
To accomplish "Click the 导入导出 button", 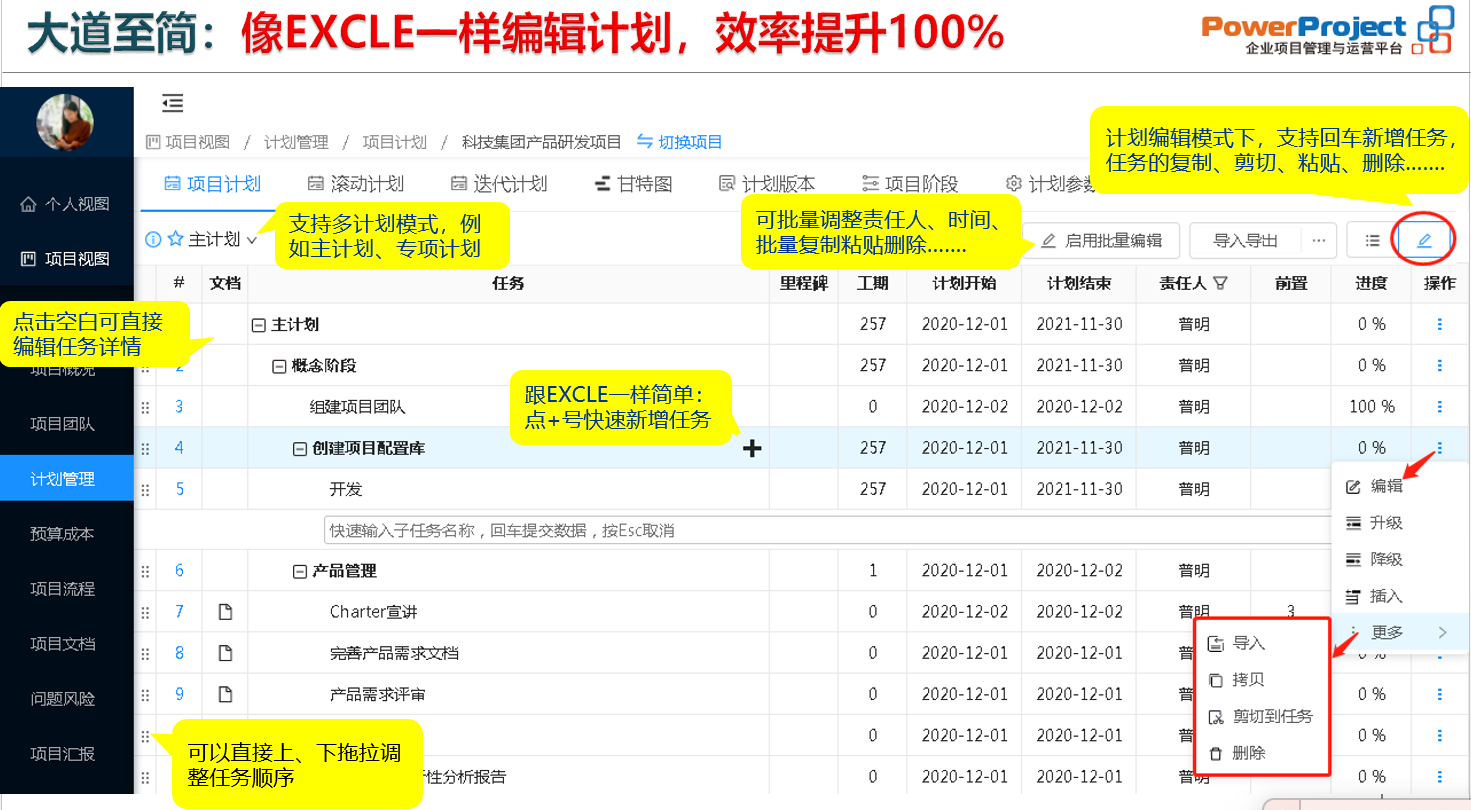I will point(1245,241).
